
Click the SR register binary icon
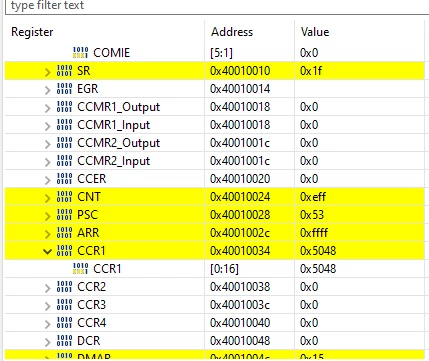pyautogui.click(x=64, y=71)
